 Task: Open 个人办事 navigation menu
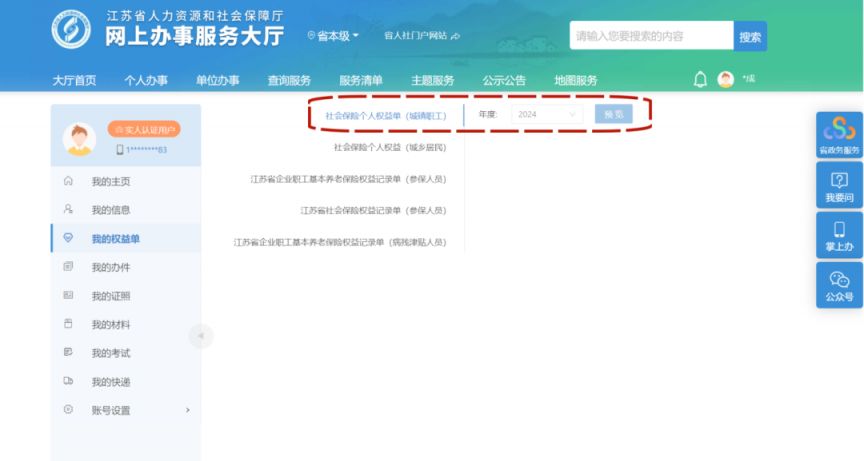coord(146,80)
